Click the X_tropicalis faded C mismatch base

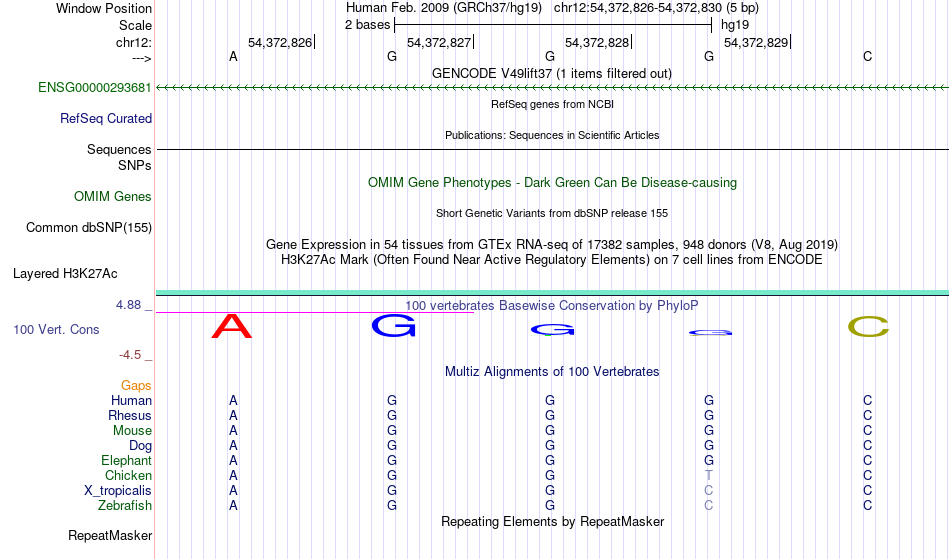pyautogui.click(x=709, y=491)
